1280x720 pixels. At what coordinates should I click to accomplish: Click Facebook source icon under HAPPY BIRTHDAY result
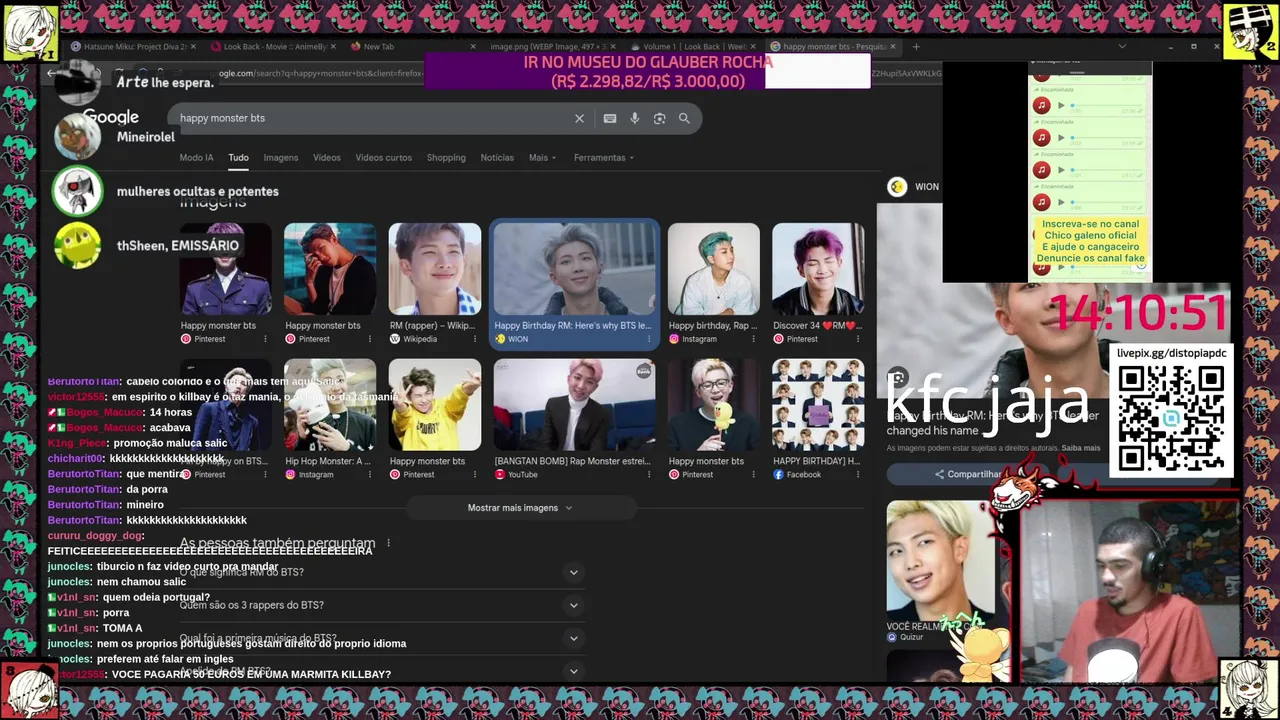[778, 474]
